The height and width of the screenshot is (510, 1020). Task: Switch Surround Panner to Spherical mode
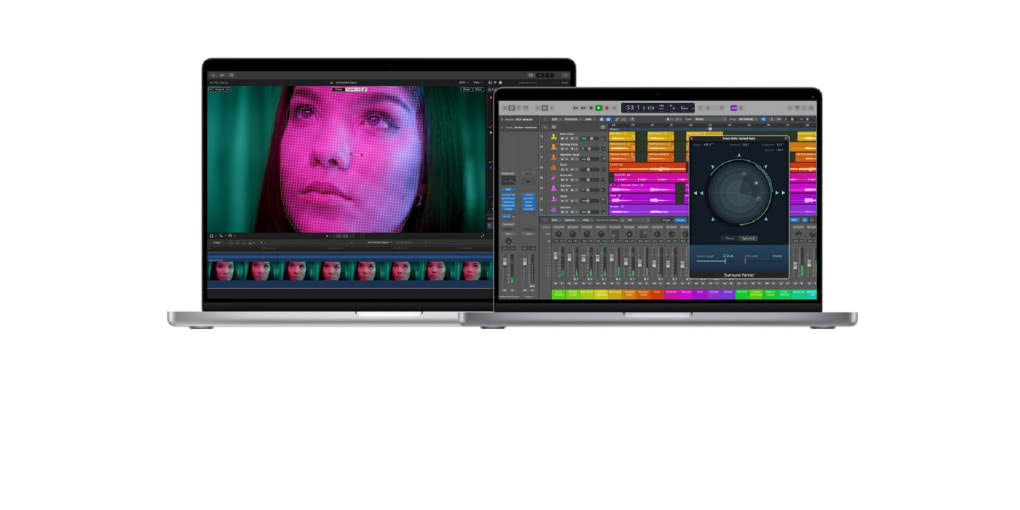749,238
